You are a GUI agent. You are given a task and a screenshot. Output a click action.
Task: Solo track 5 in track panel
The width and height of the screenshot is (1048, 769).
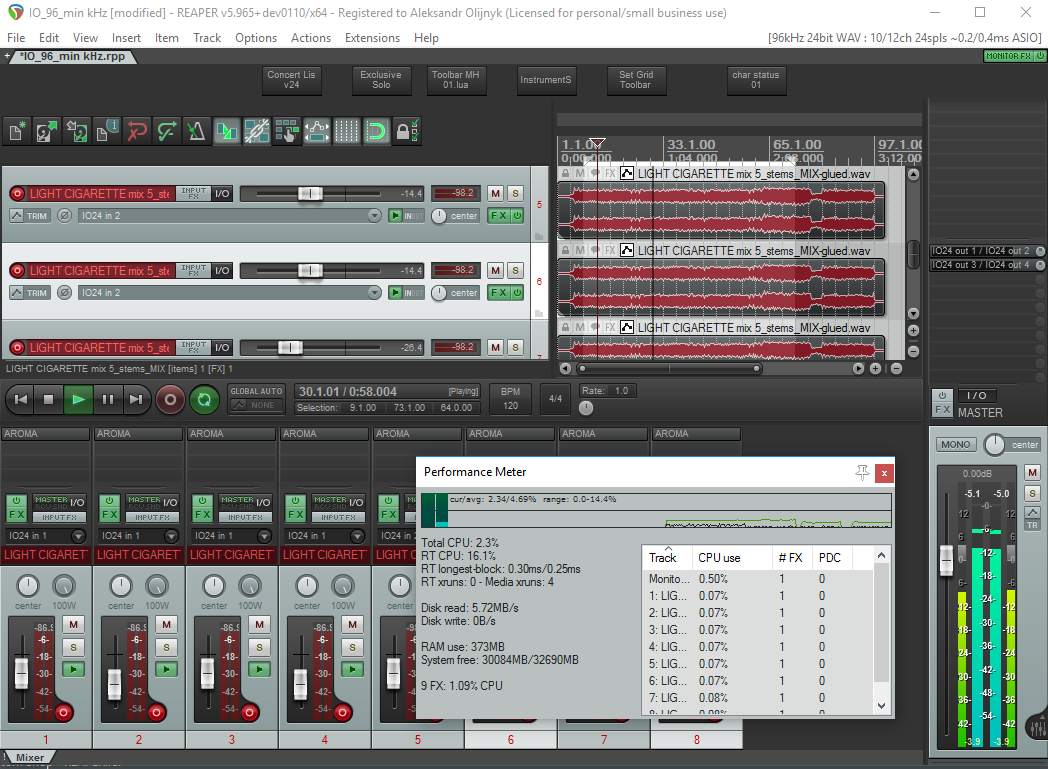[x=515, y=194]
